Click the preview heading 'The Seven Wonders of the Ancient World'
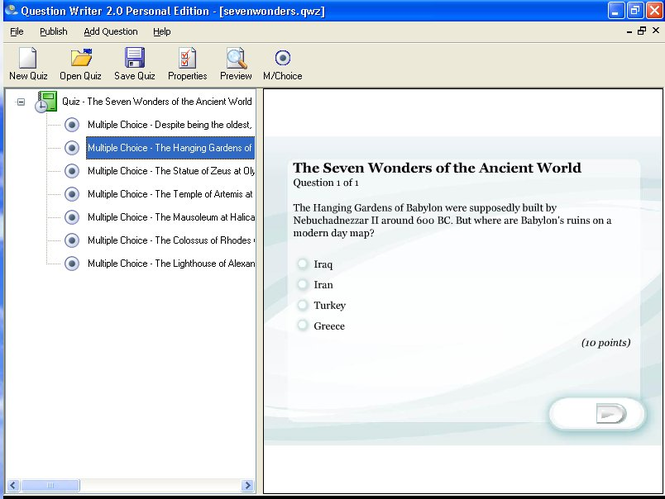 tap(437, 168)
